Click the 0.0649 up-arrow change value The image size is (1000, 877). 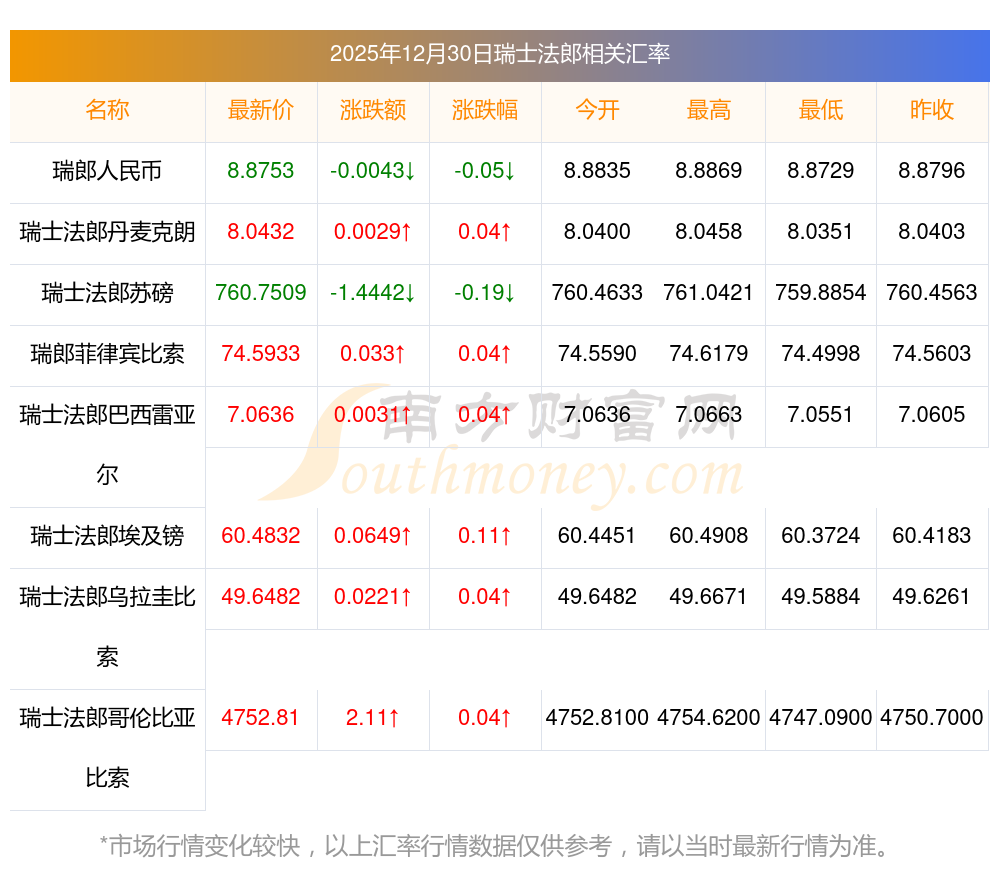coord(373,536)
